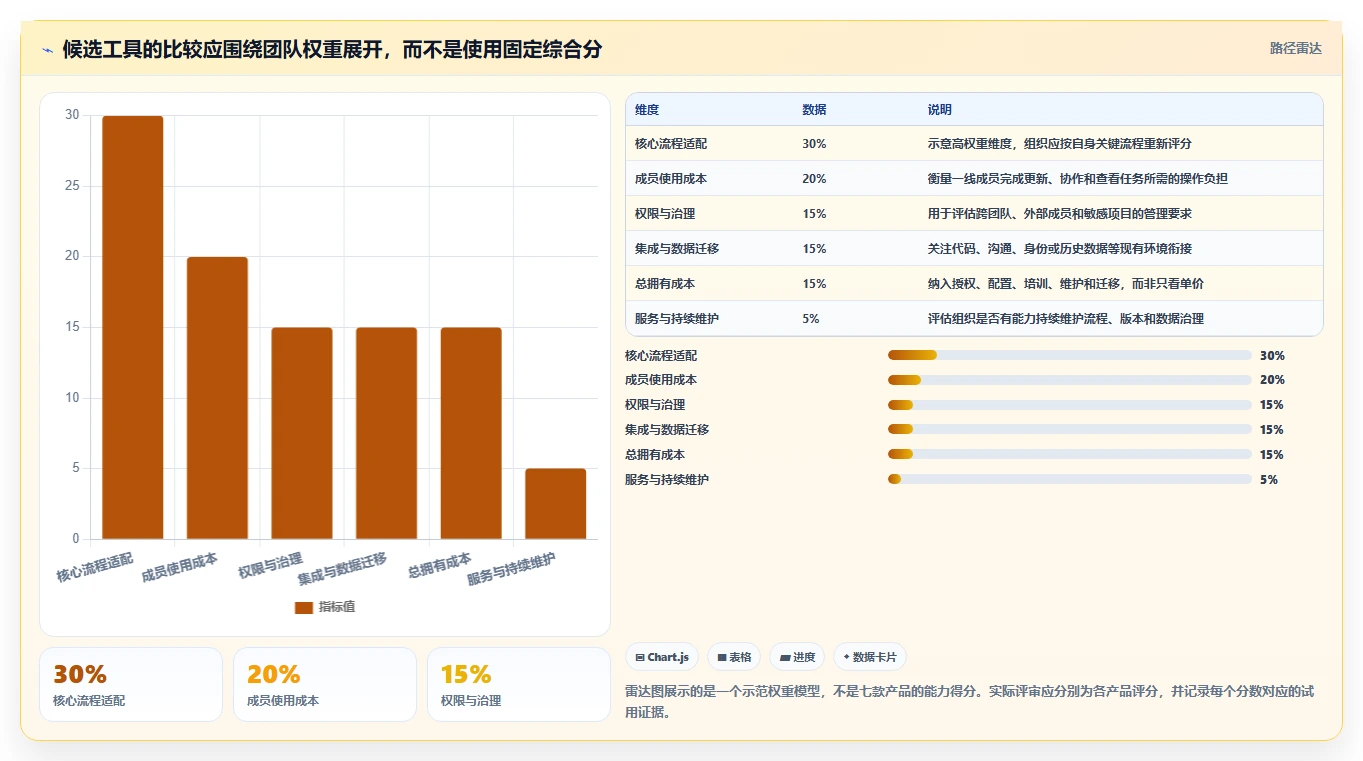
Task: Click the 核心流程适配 progress bar
Action: click(1069, 355)
